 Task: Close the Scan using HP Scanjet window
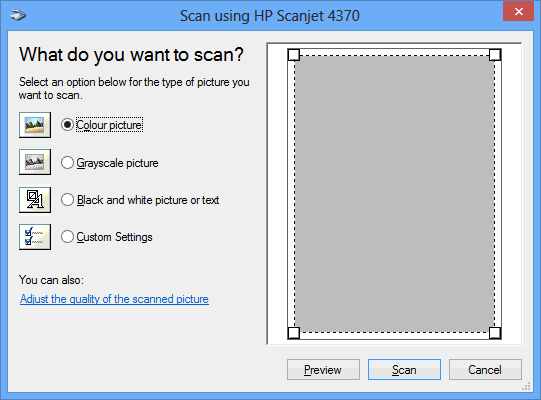pyautogui.click(x=519, y=12)
